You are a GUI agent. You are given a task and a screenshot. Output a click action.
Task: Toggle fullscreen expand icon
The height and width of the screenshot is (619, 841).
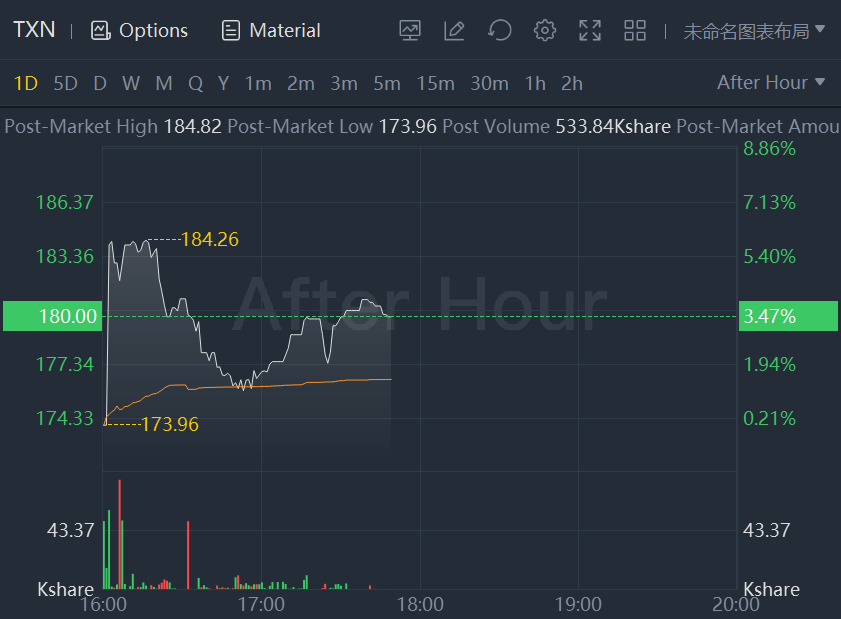(590, 31)
